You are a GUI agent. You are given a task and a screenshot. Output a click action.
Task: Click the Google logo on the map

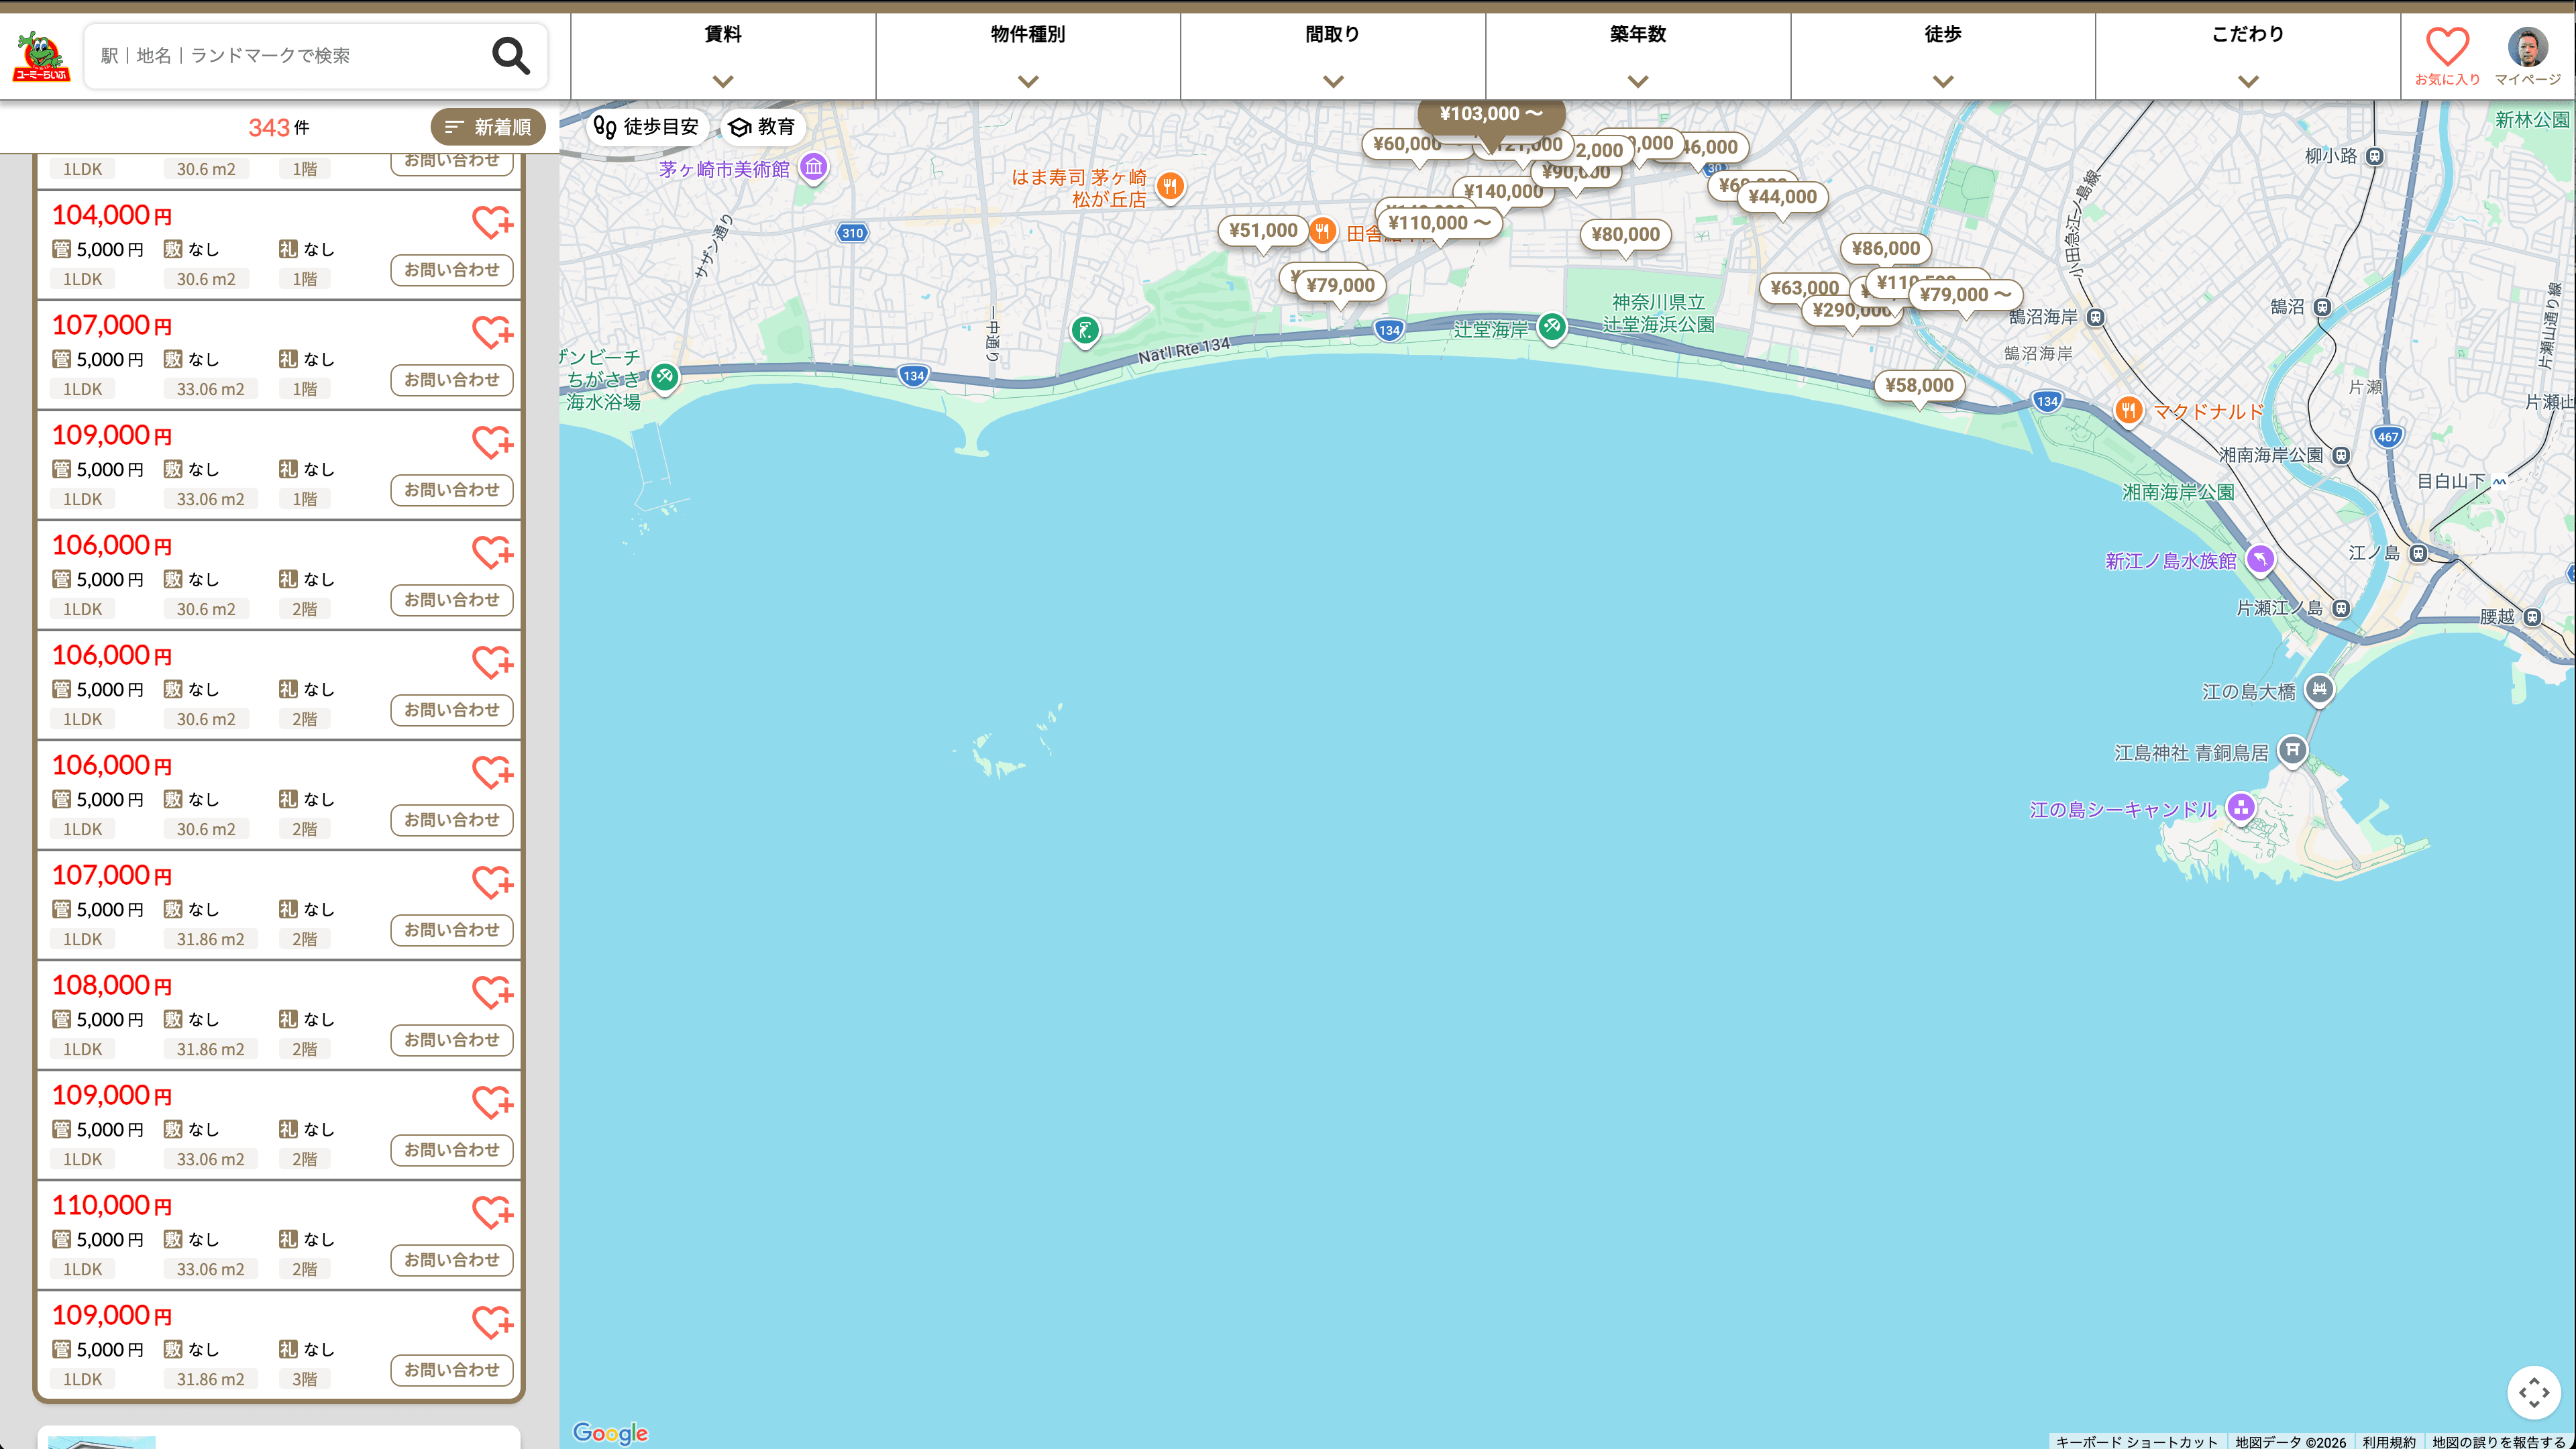tap(610, 1432)
